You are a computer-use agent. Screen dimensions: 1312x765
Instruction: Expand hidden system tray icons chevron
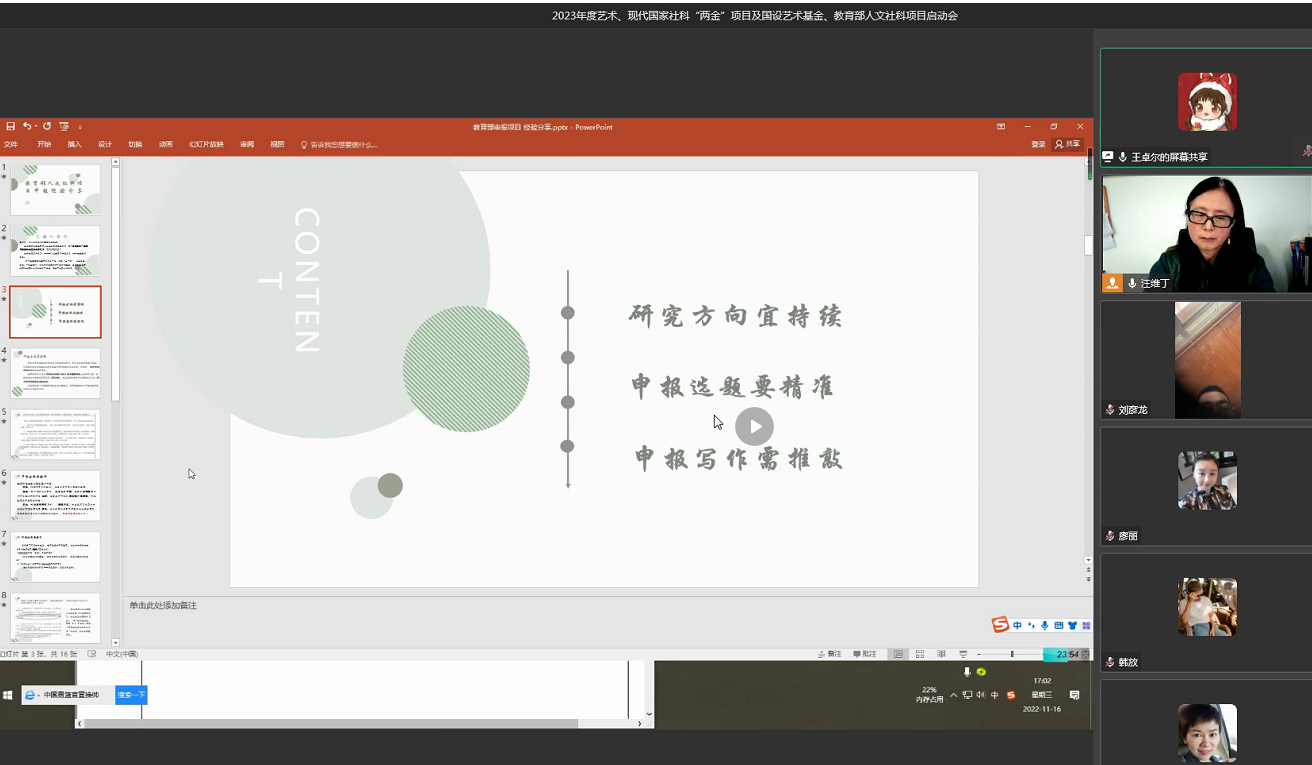[953, 695]
